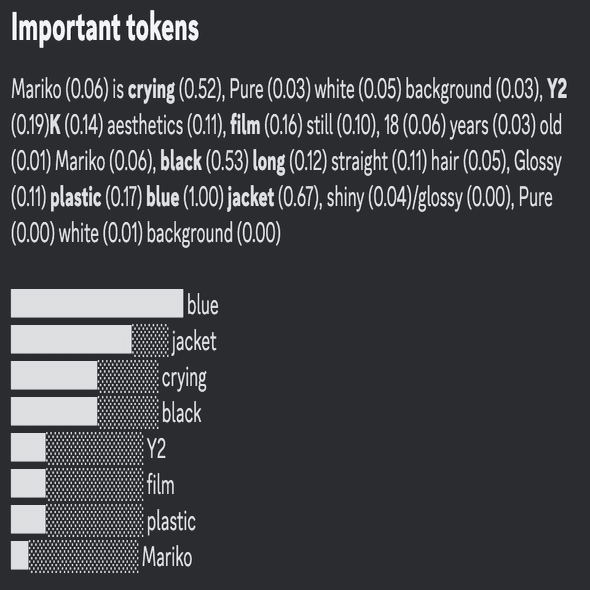Click bold word plastic in prompt text
The width and height of the screenshot is (590, 590).
tap(76, 198)
